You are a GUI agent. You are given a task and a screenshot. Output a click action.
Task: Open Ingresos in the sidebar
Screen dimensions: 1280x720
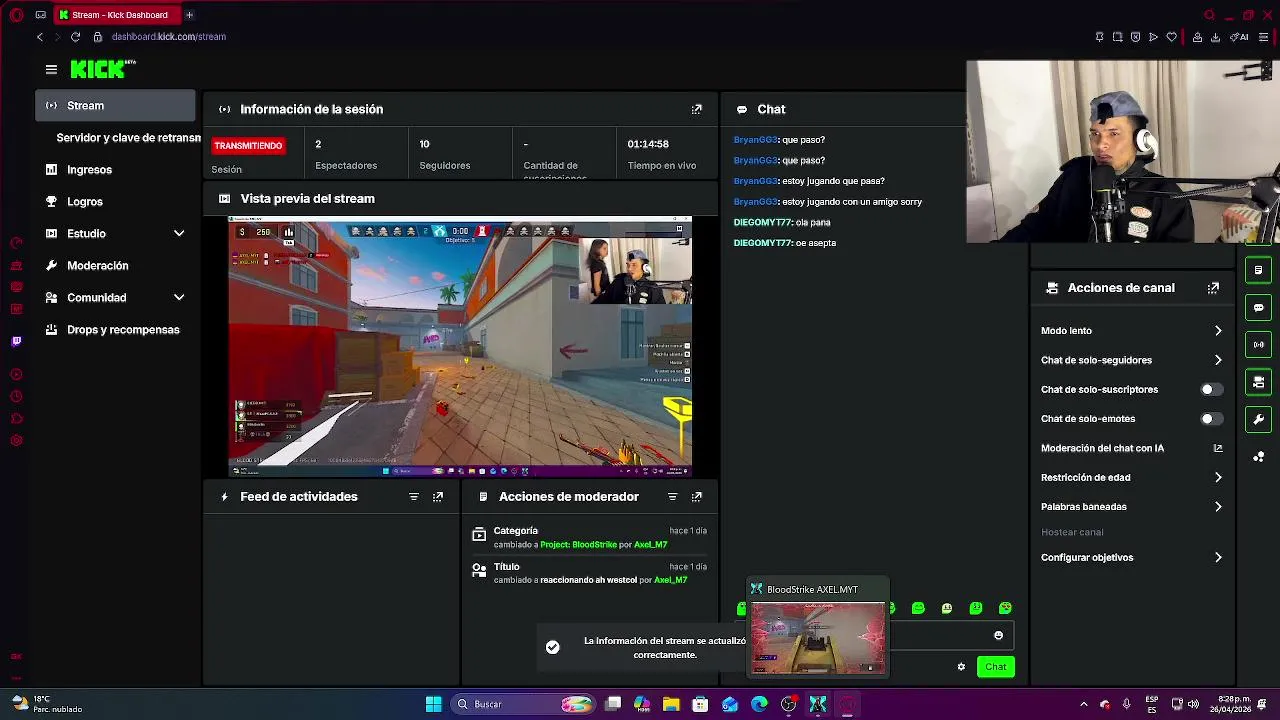point(115,170)
